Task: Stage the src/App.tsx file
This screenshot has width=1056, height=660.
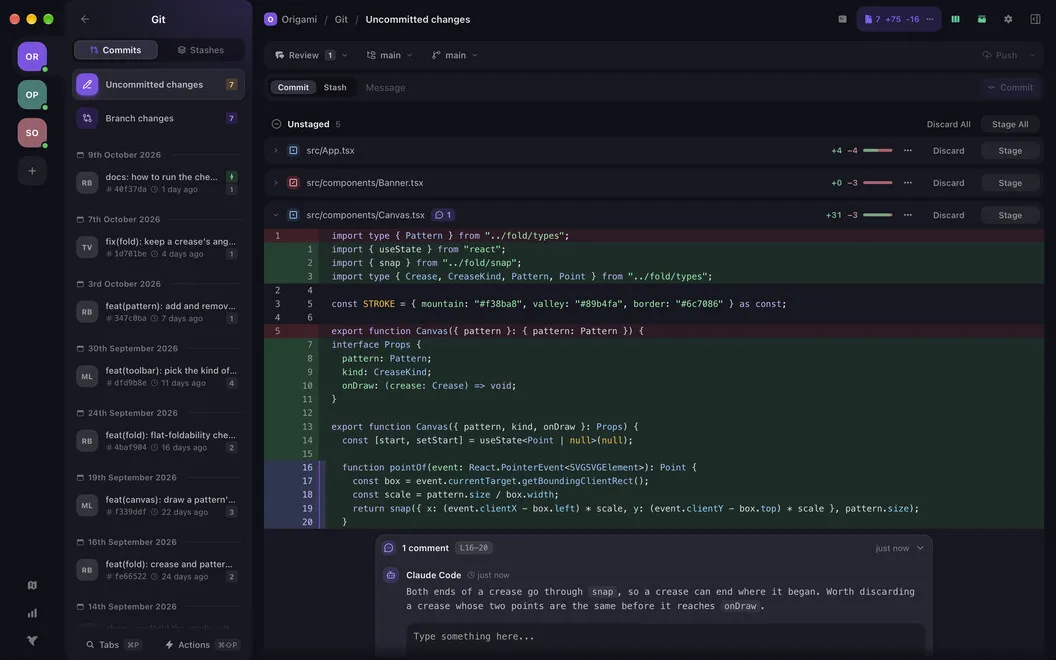Action: [x=1010, y=150]
